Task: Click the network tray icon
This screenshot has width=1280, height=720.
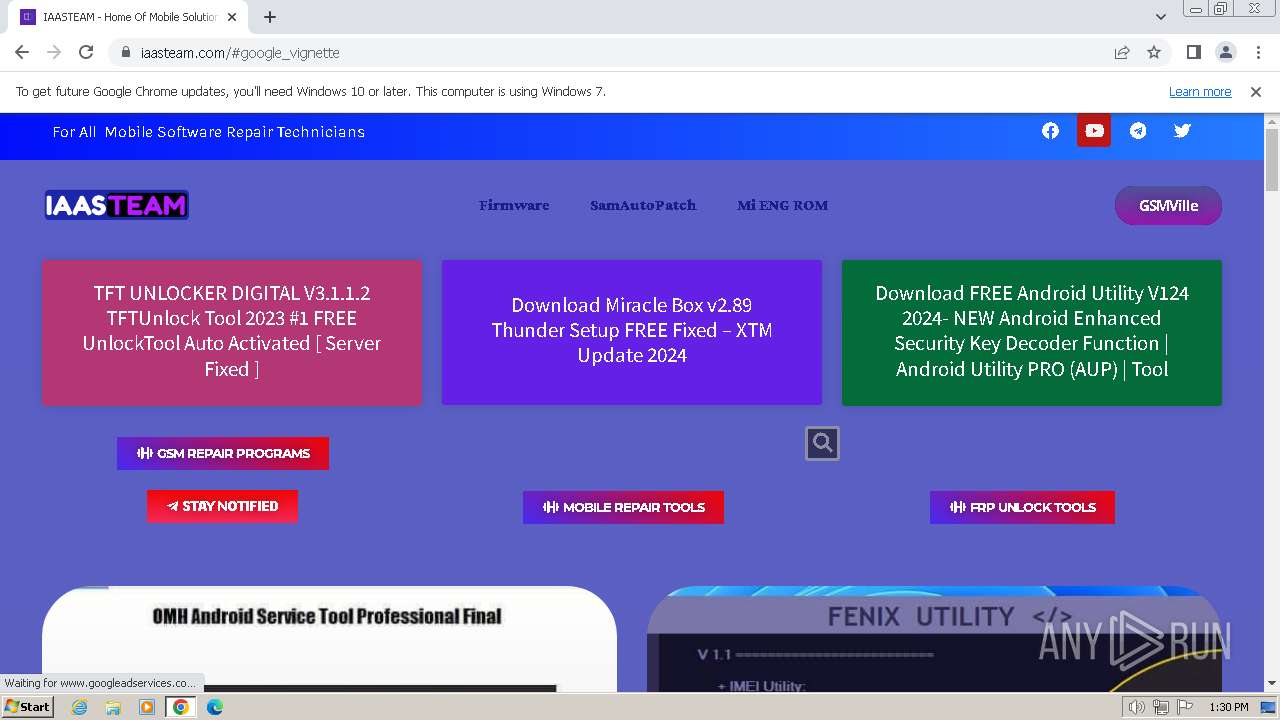Action: click(1161, 707)
